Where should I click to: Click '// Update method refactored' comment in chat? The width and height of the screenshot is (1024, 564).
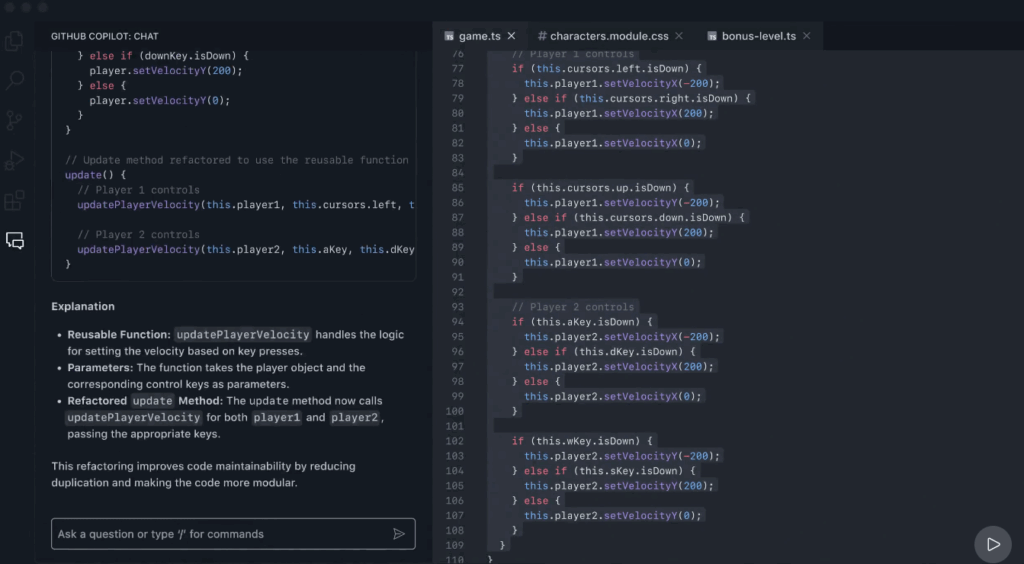(x=236, y=160)
